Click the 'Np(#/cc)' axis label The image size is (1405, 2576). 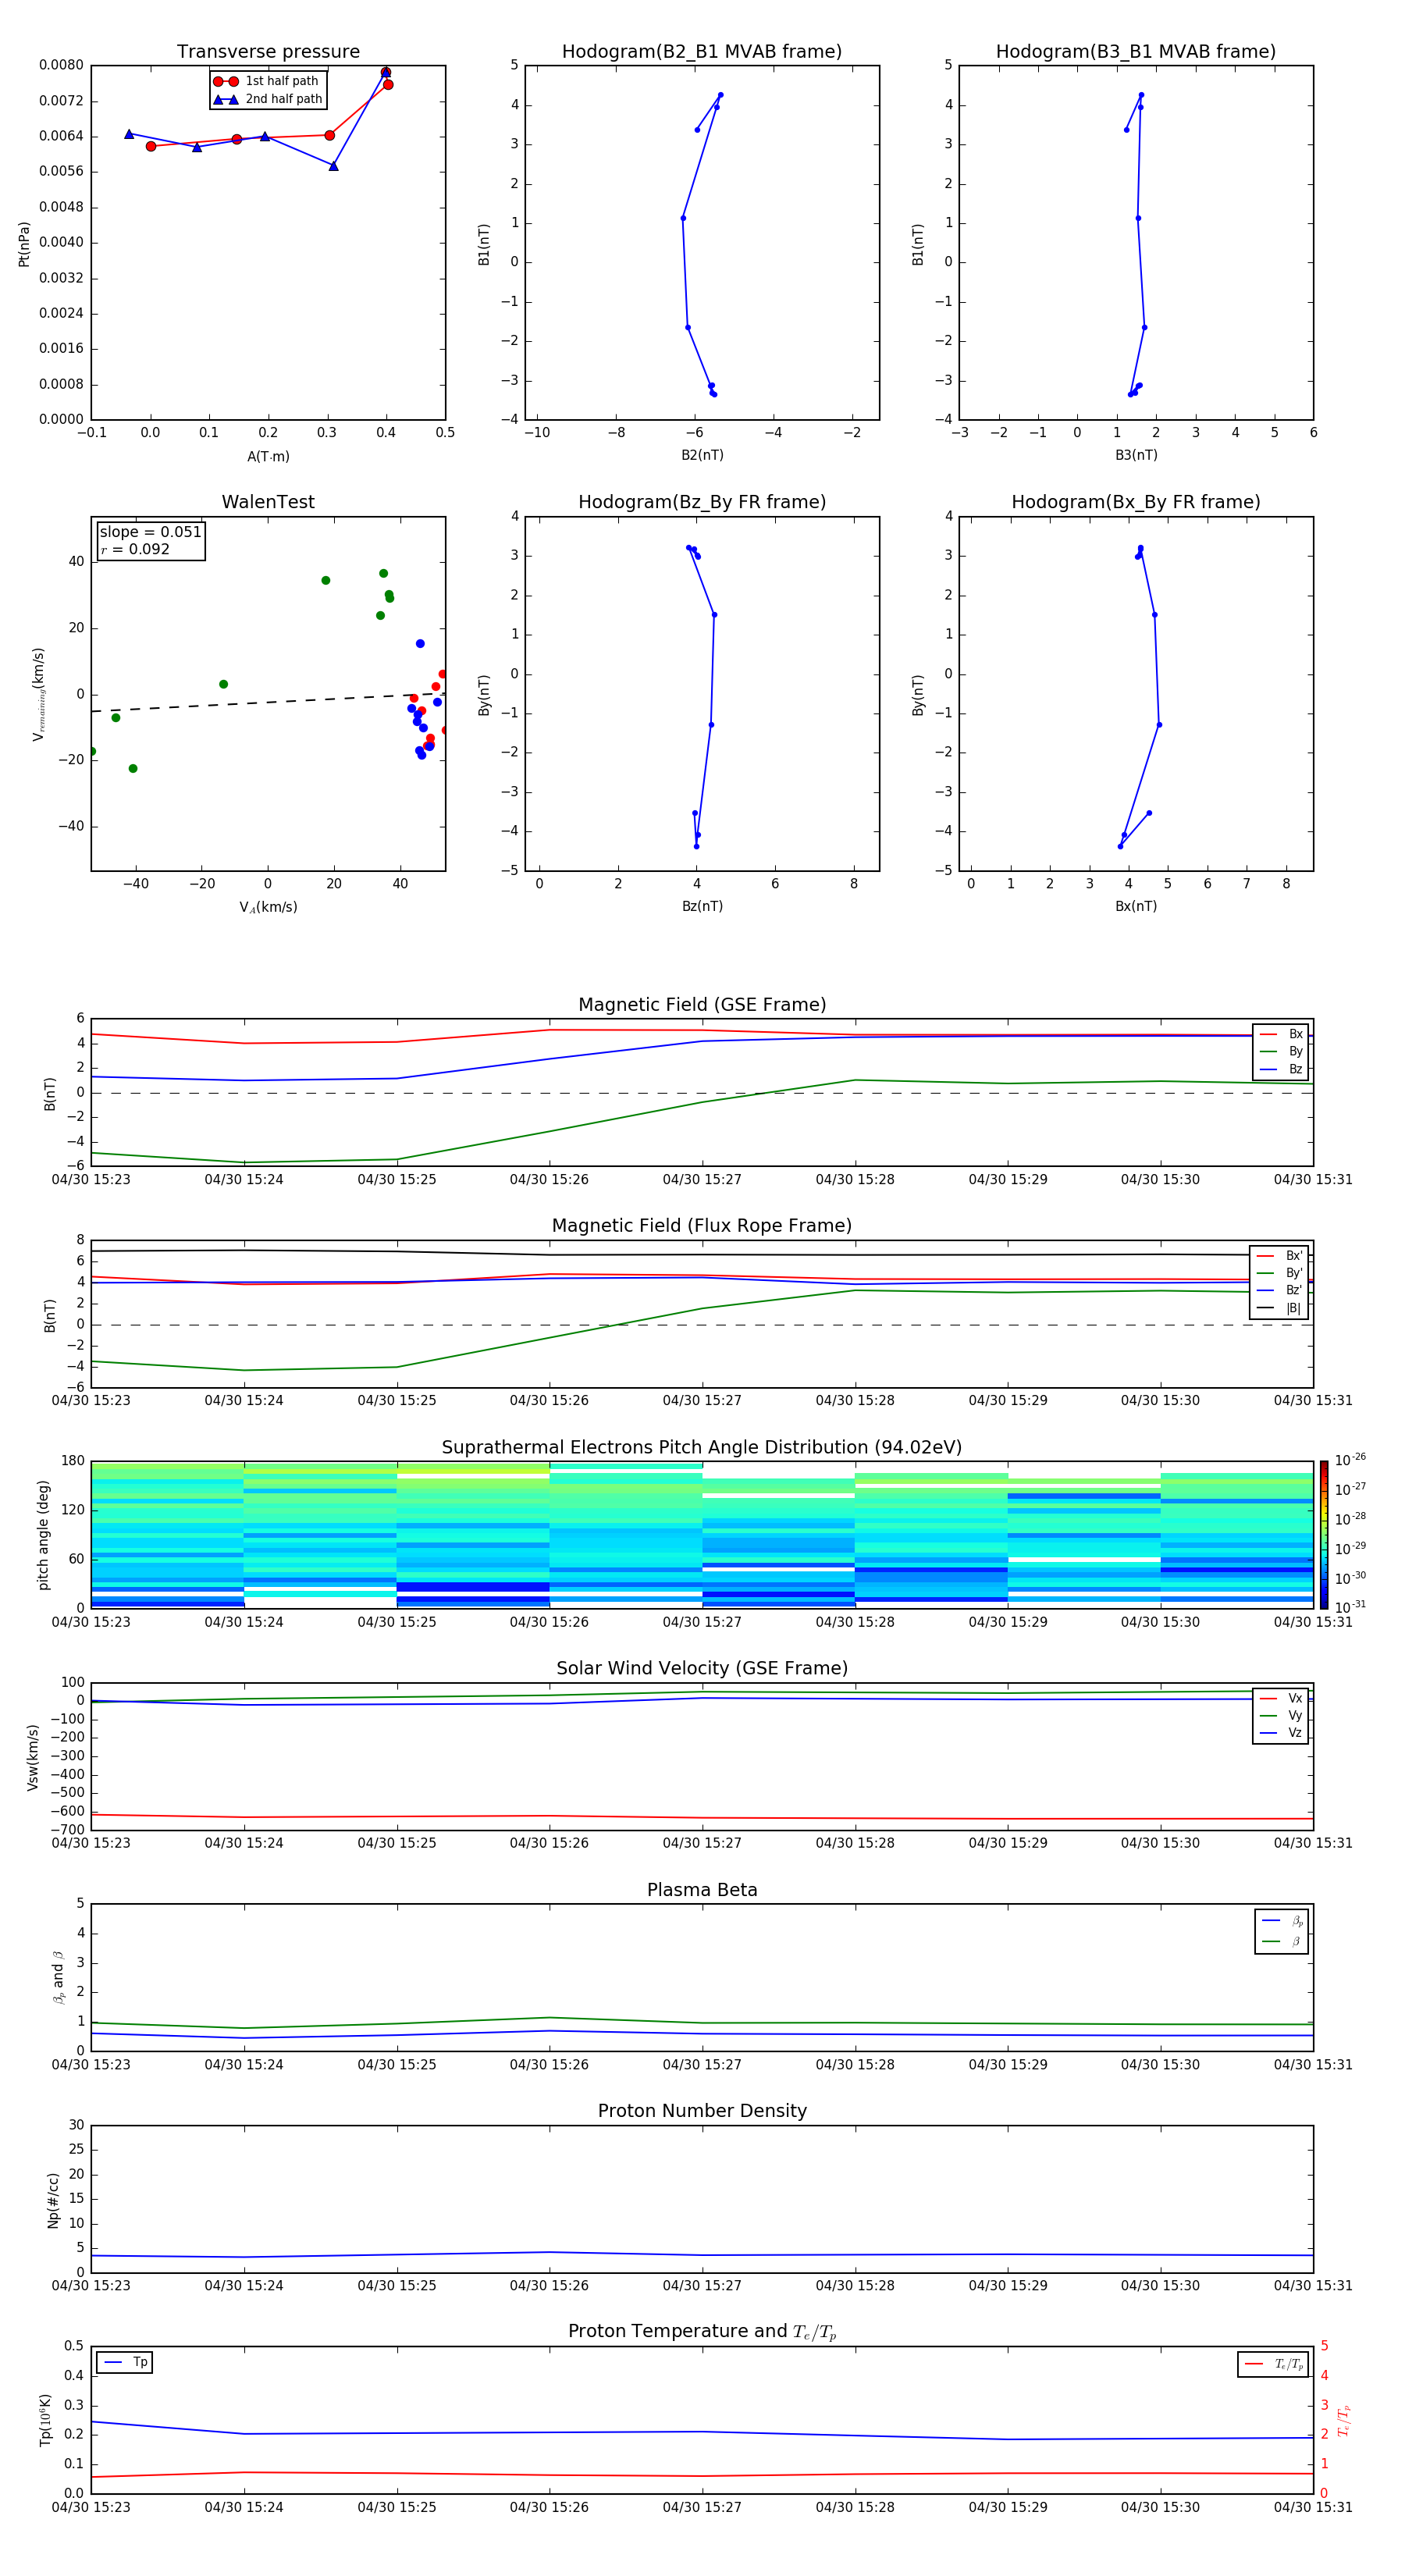click(x=53, y=2200)
